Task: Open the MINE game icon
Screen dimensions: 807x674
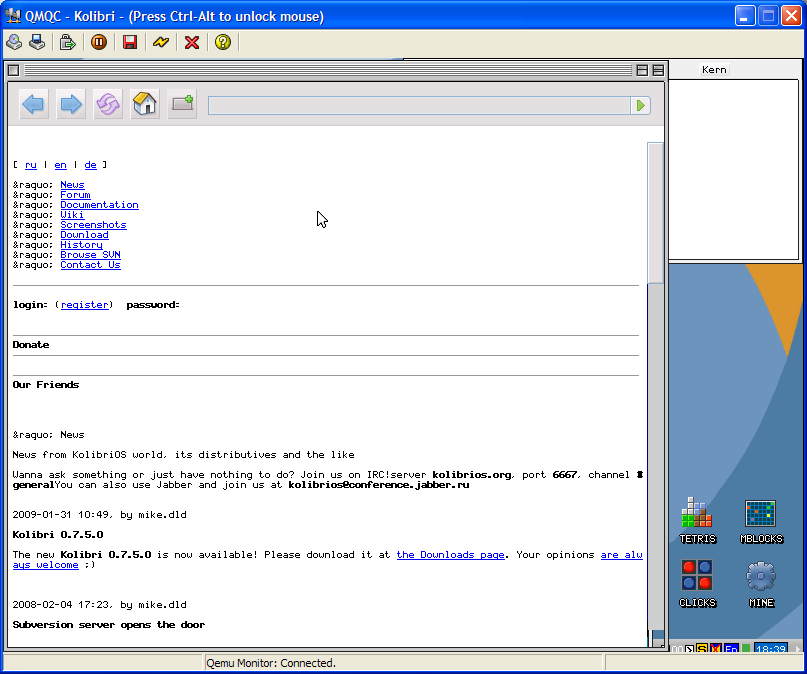Action: tap(761, 579)
